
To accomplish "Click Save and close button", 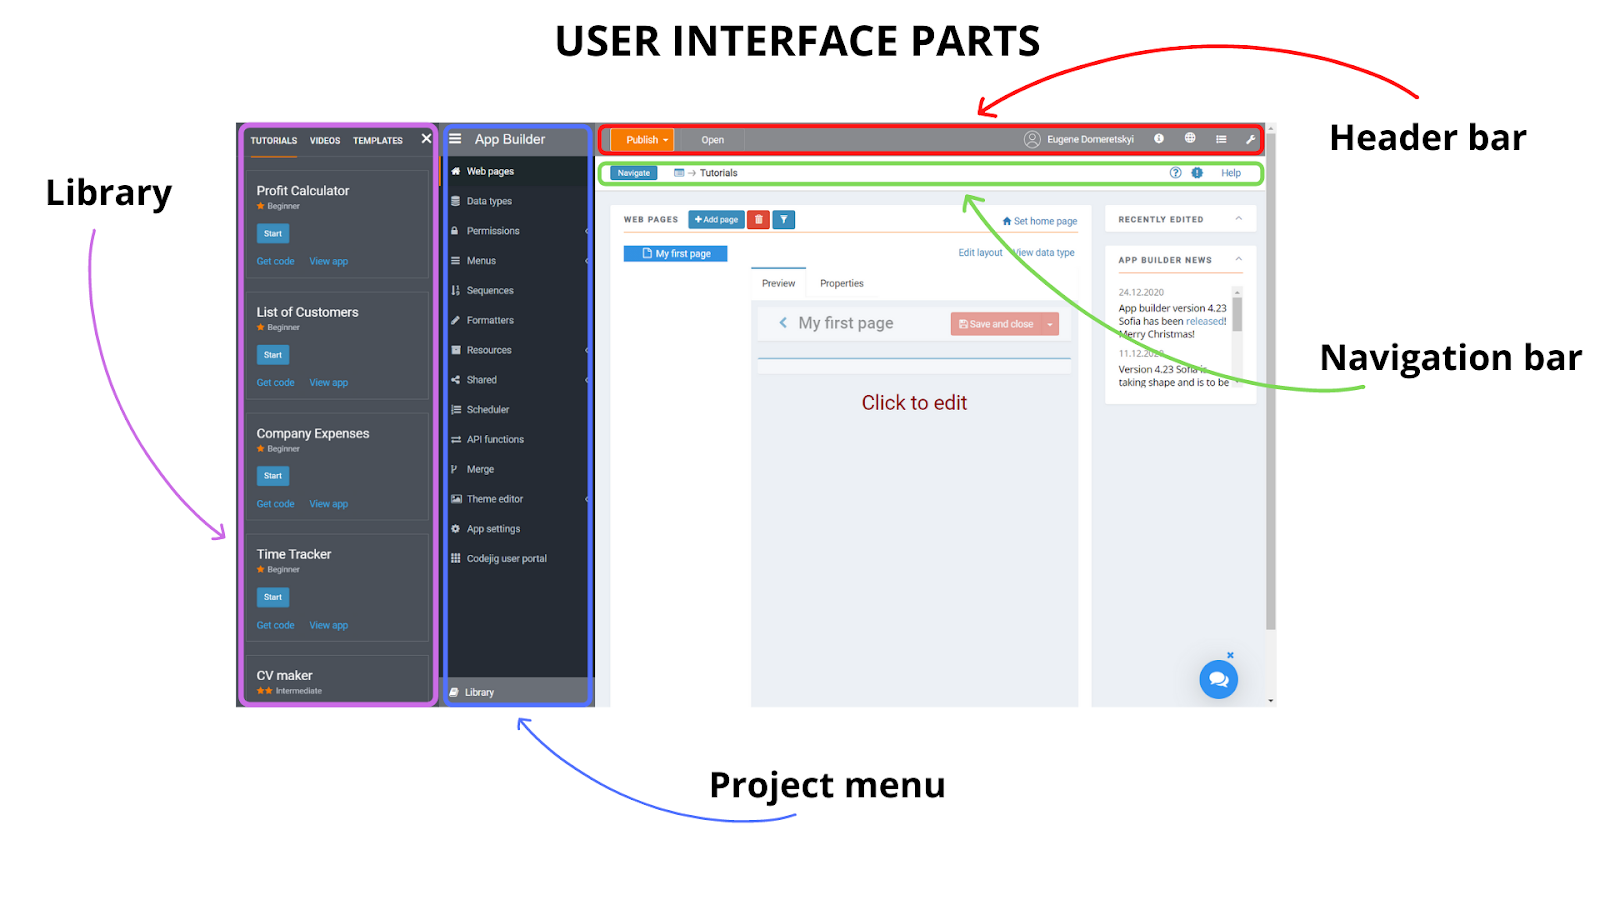I will [x=996, y=324].
